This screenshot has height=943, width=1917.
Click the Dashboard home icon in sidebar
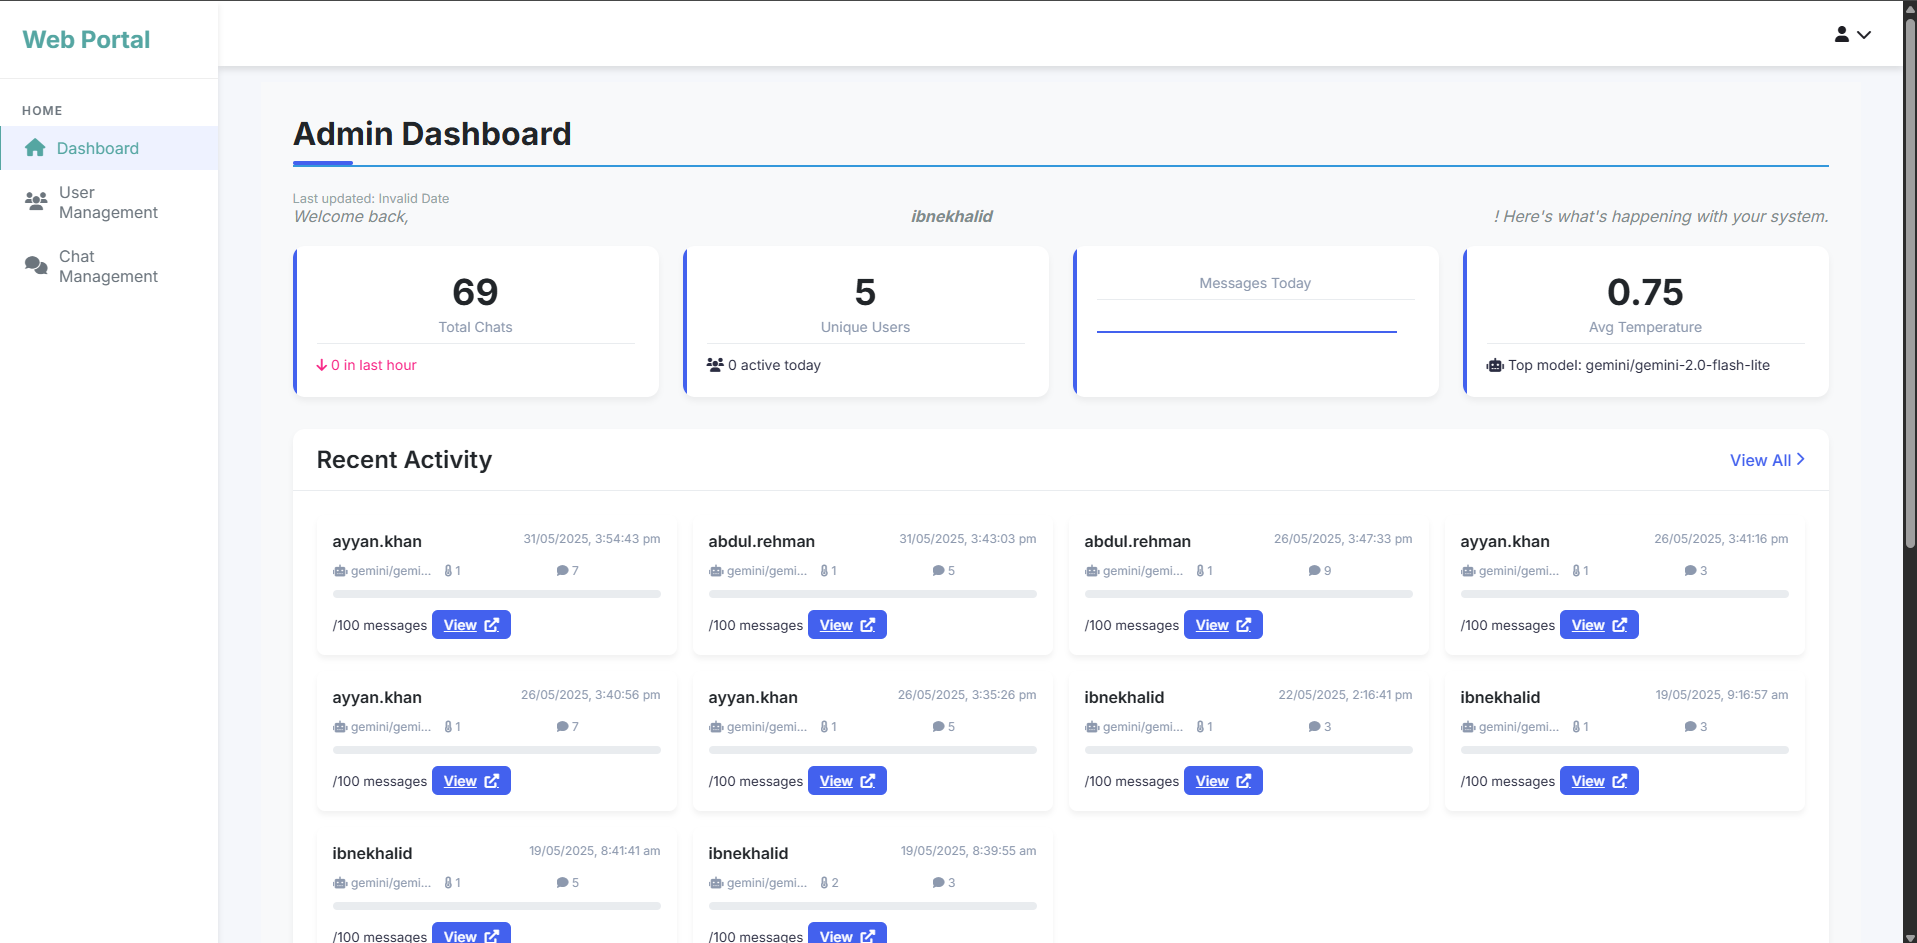click(35, 148)
